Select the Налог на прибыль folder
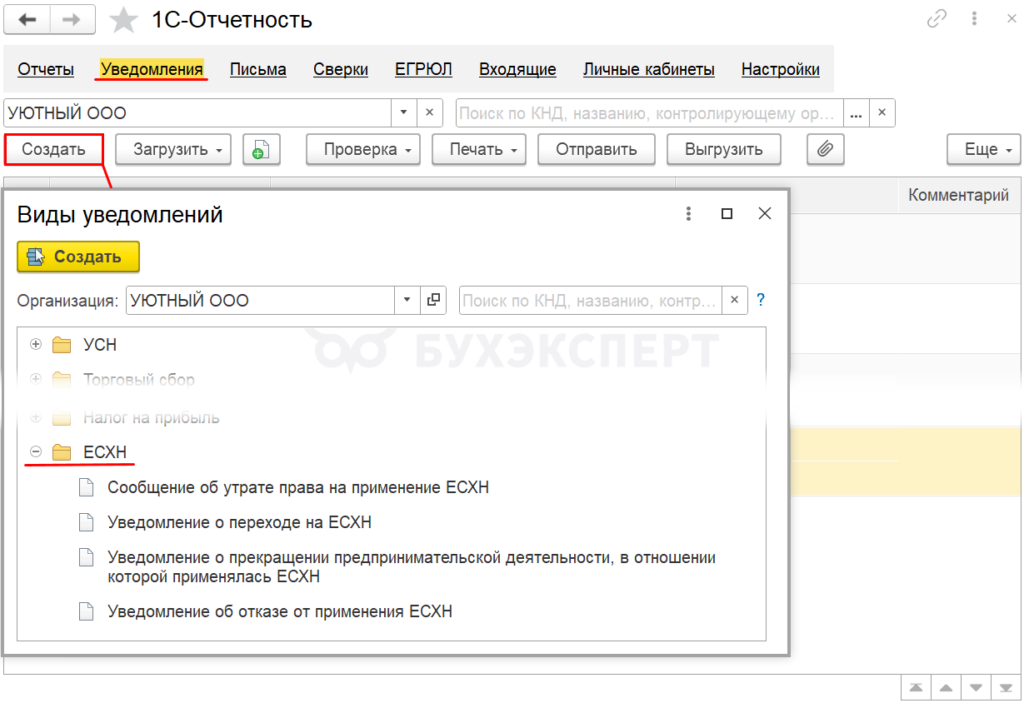Screen dimensions: 1024x703 point(151,417)
